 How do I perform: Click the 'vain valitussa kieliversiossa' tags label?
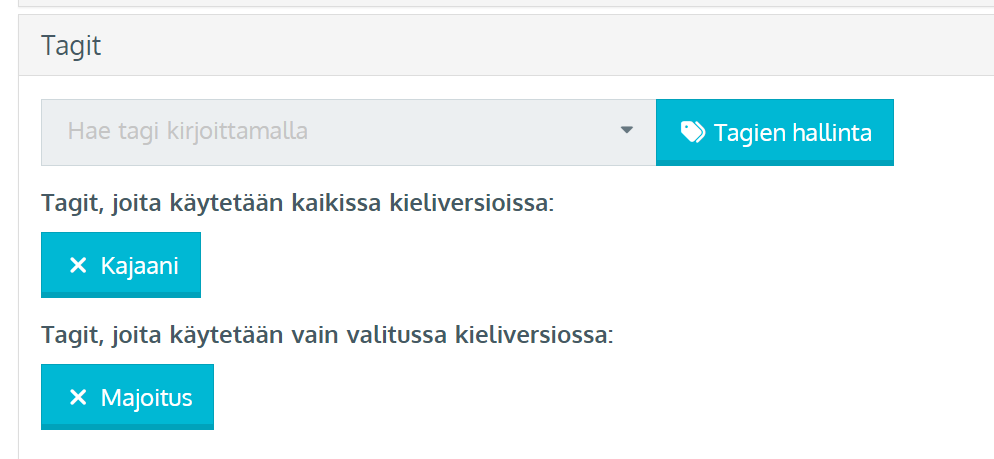(327, 335)
